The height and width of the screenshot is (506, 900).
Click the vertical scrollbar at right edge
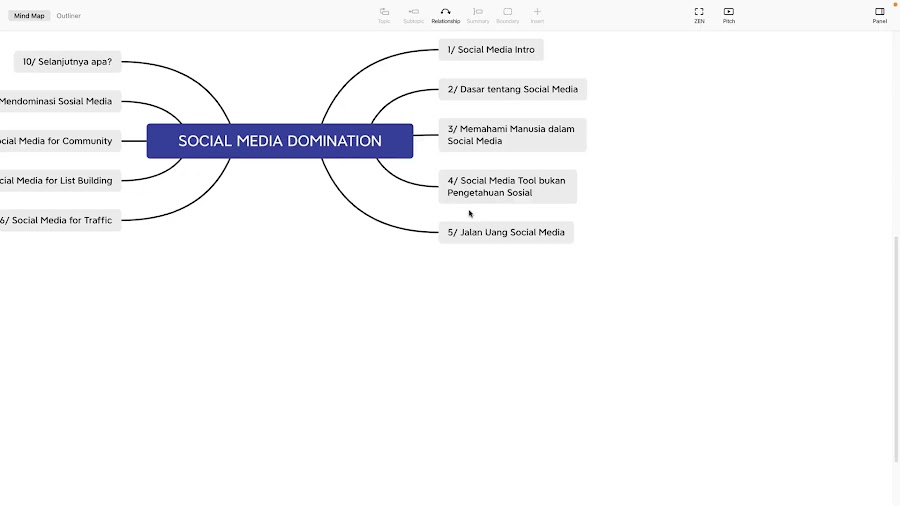coord(897,349)
